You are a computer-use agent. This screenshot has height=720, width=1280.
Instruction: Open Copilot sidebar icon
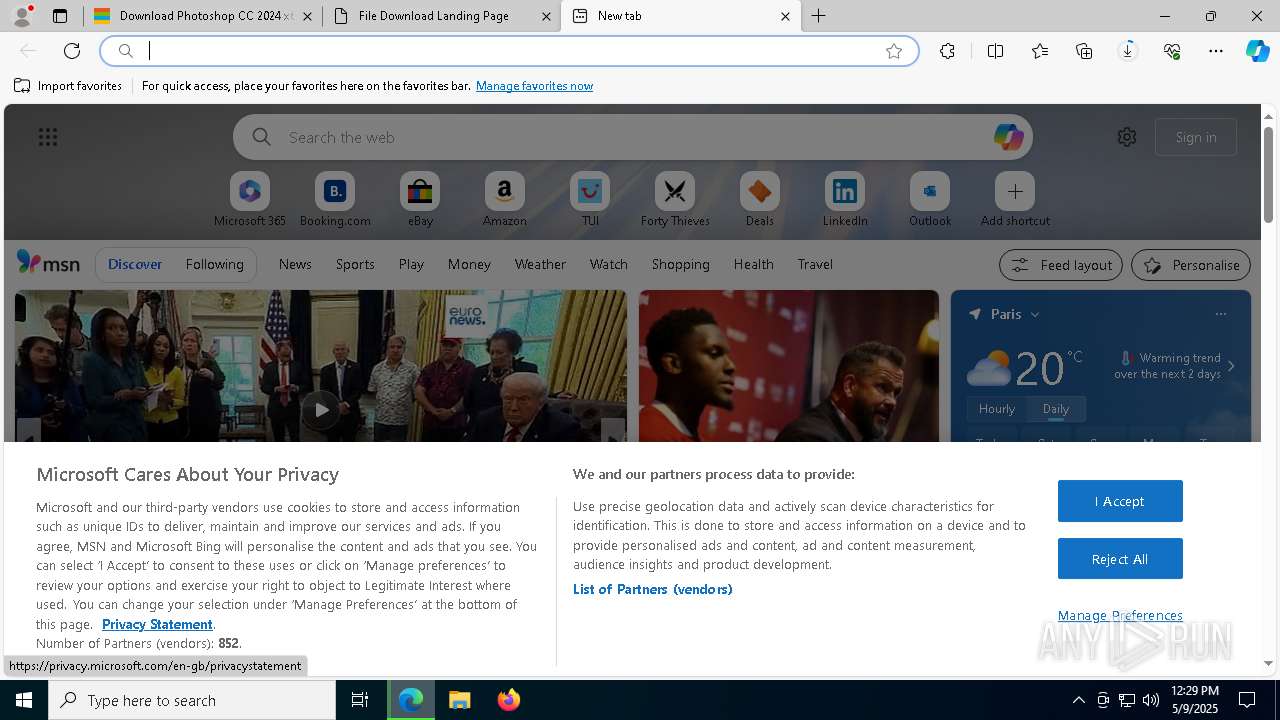click(x=1257, y=51)
